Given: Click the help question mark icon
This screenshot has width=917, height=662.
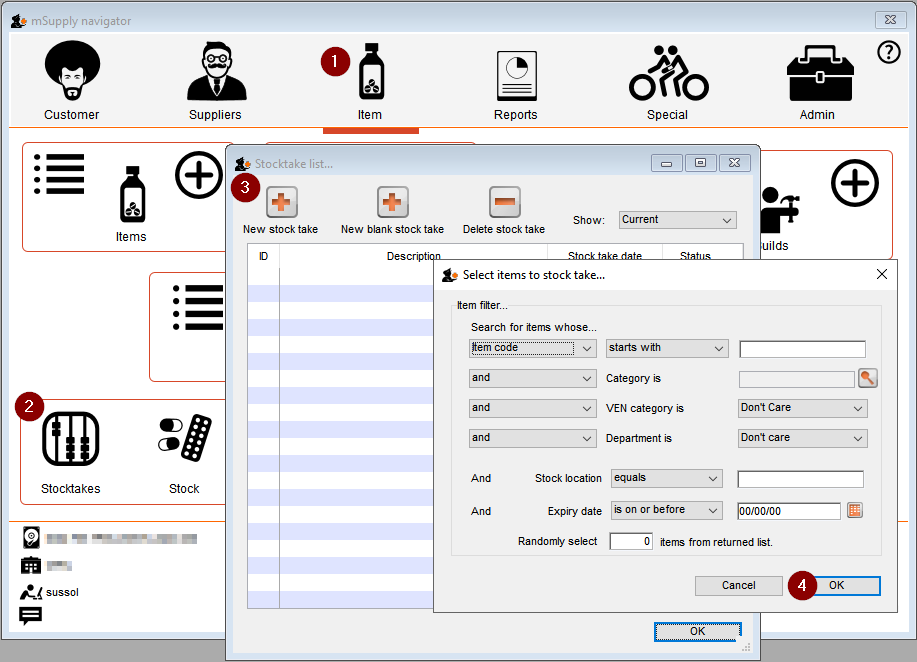Looking at the screenshot, I should click(888, 53).
